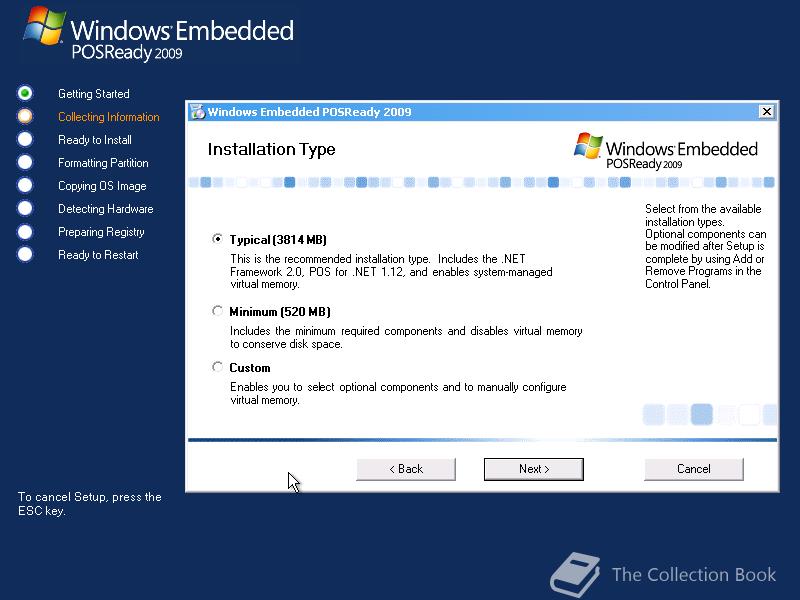Click the Typical description mentioning .NET Framework 2.0
The width and height of the screenshot is (800, 600).
(x=391, y=271)
